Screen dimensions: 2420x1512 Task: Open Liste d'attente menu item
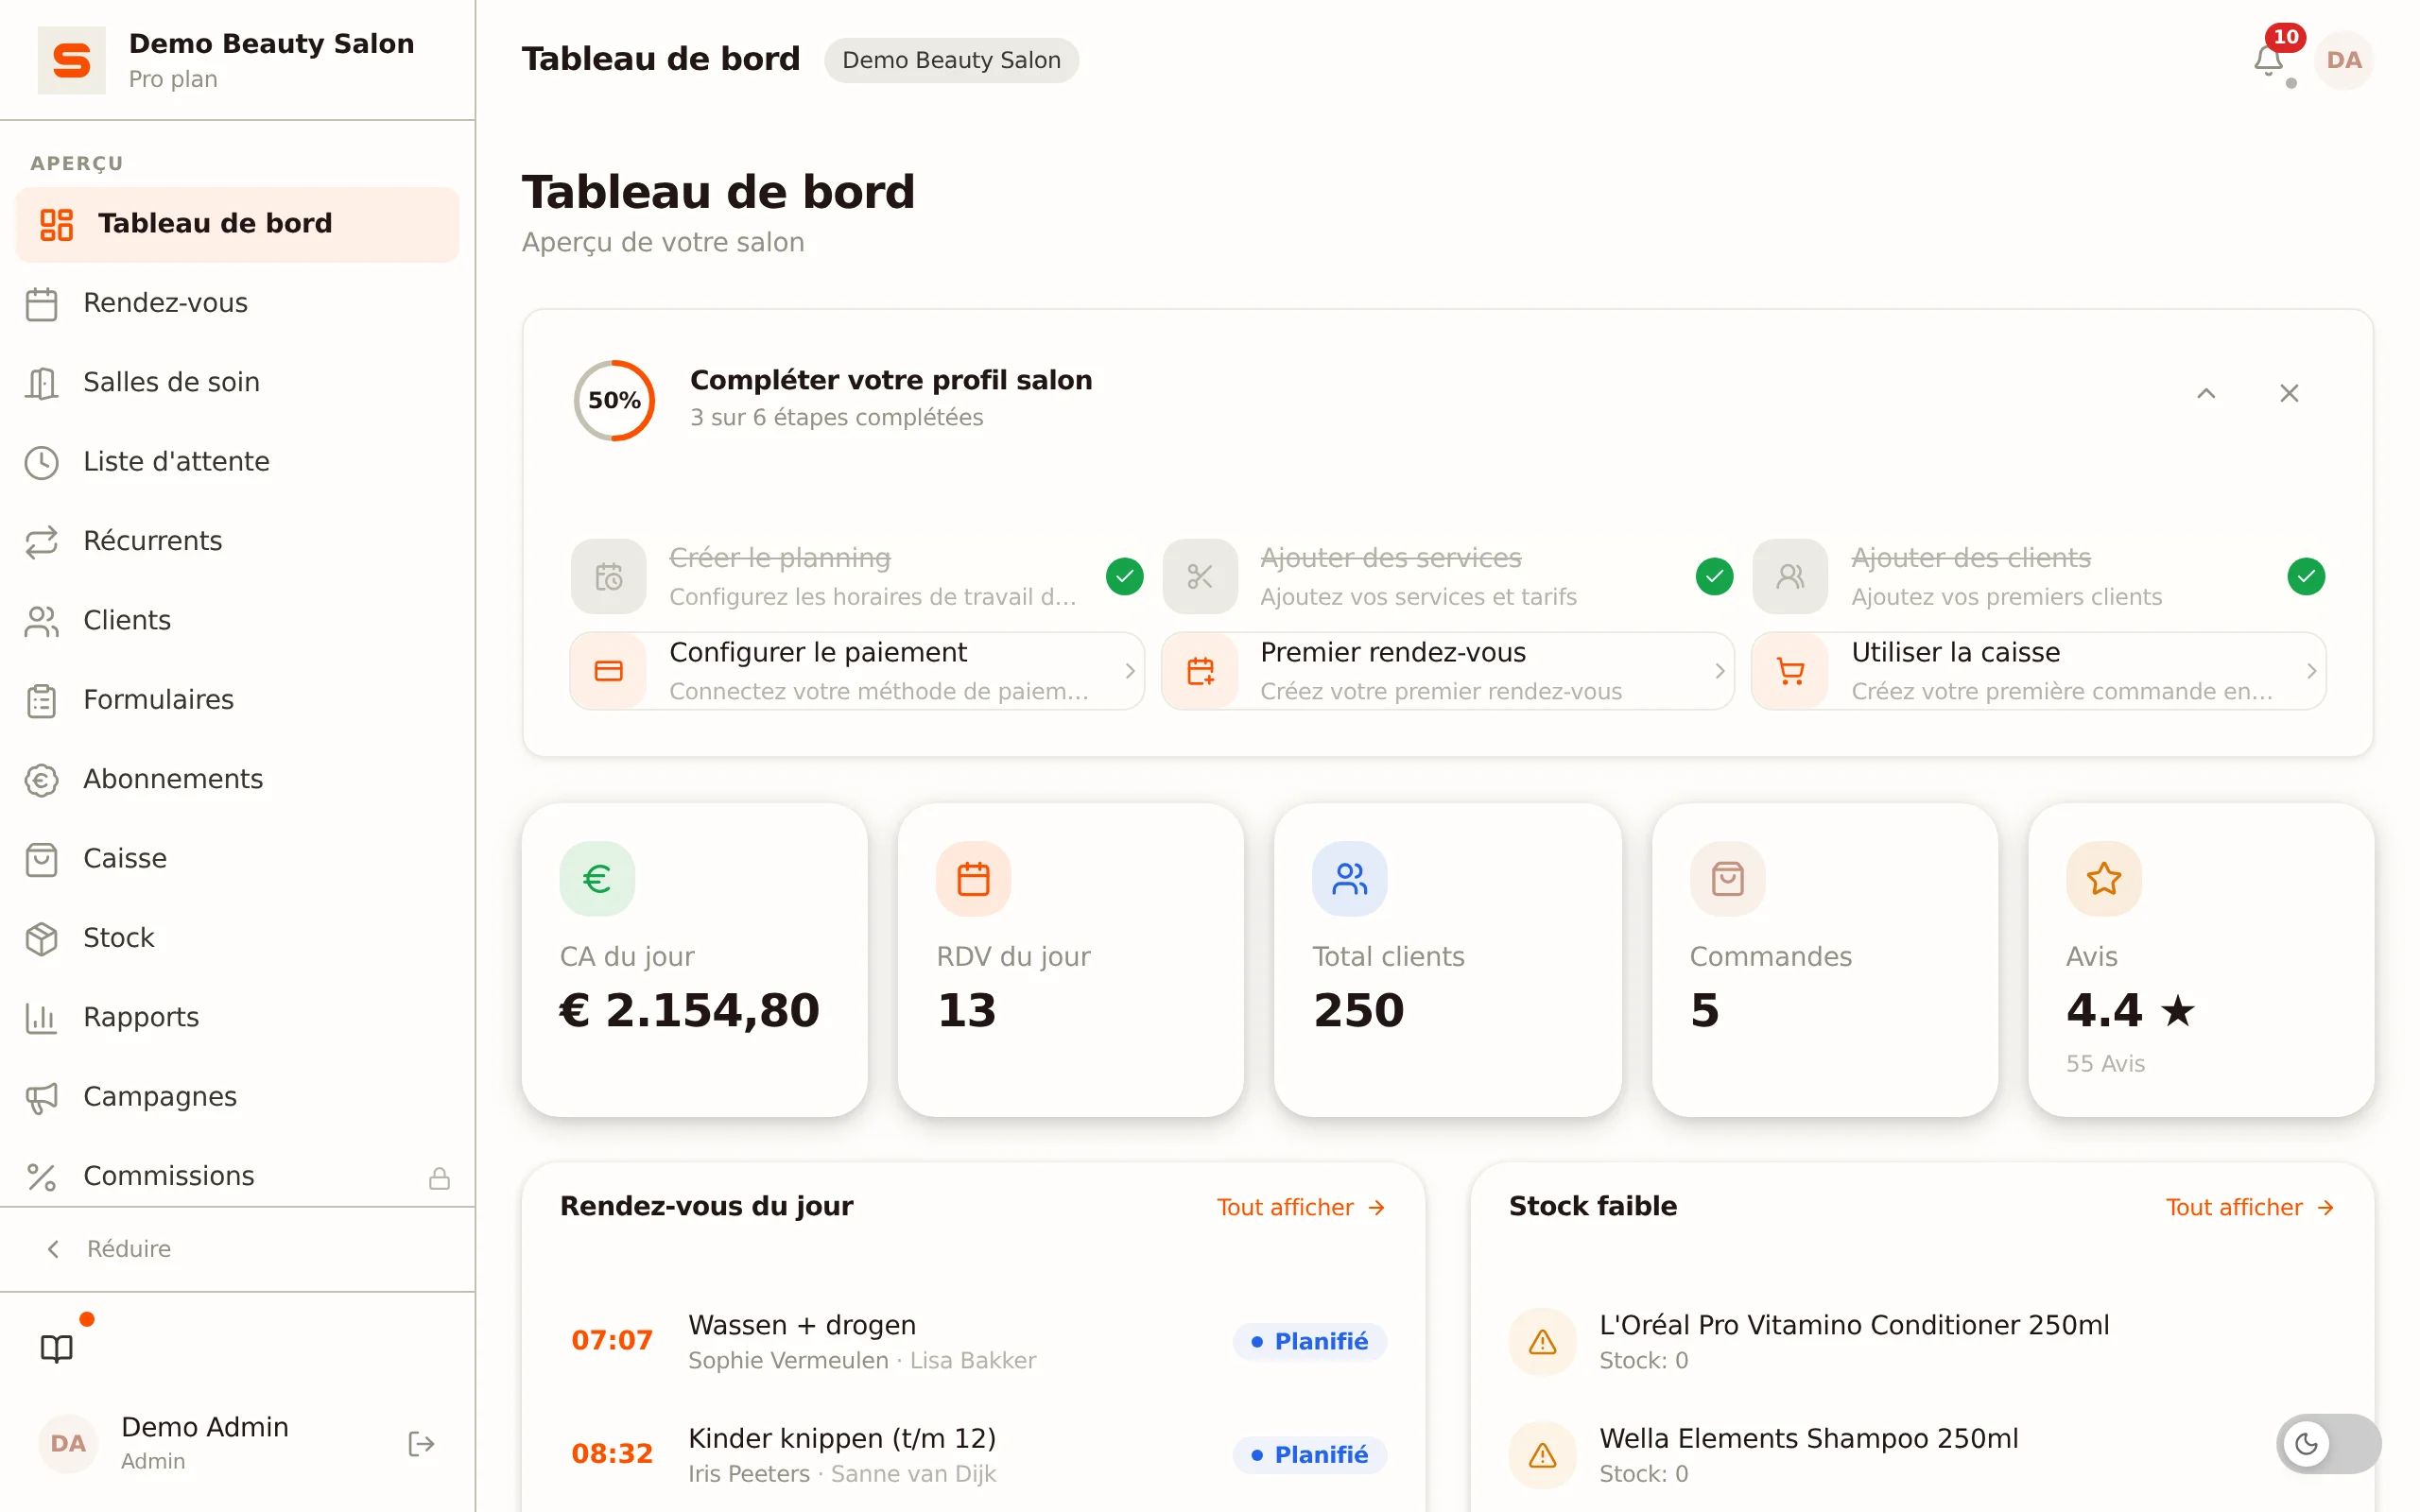[237, 462]
